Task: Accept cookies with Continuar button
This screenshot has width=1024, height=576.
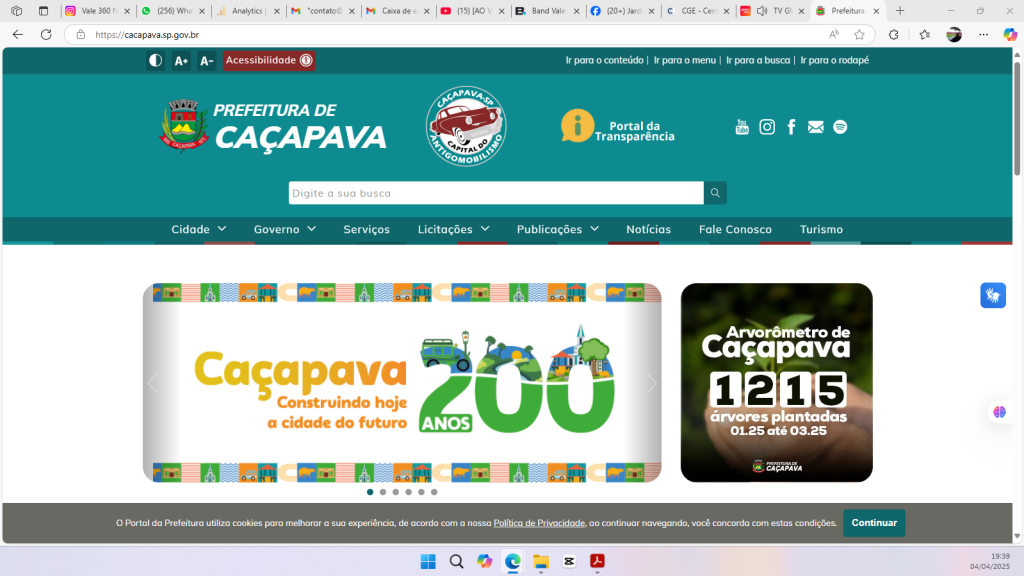Action: point(874,523)
